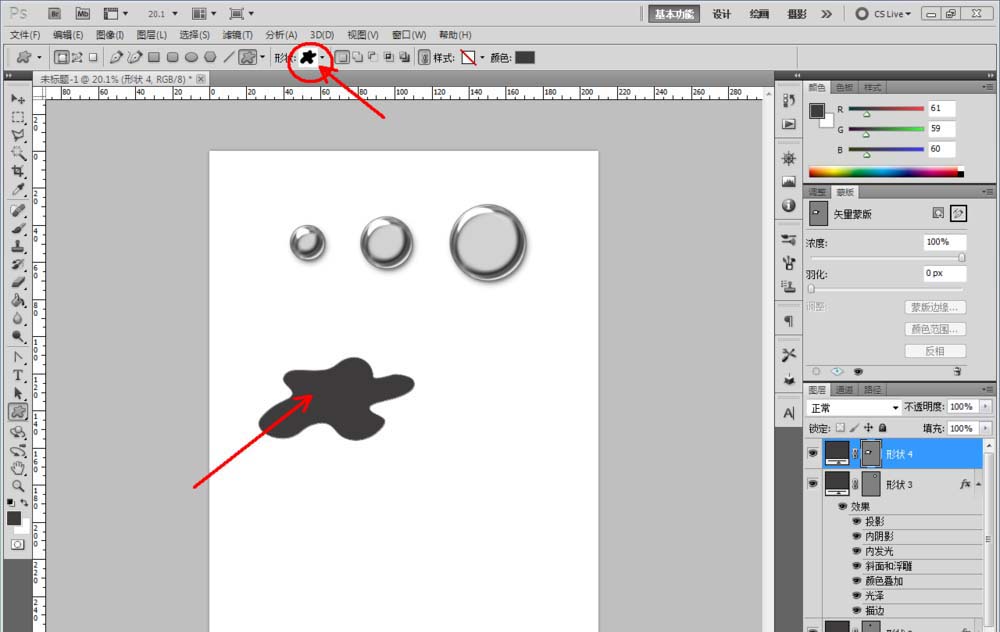This screenshot has width=1000, height=632.
Task: Open the 不透明度 opacity slider arrow
Action: click(985, 406)
